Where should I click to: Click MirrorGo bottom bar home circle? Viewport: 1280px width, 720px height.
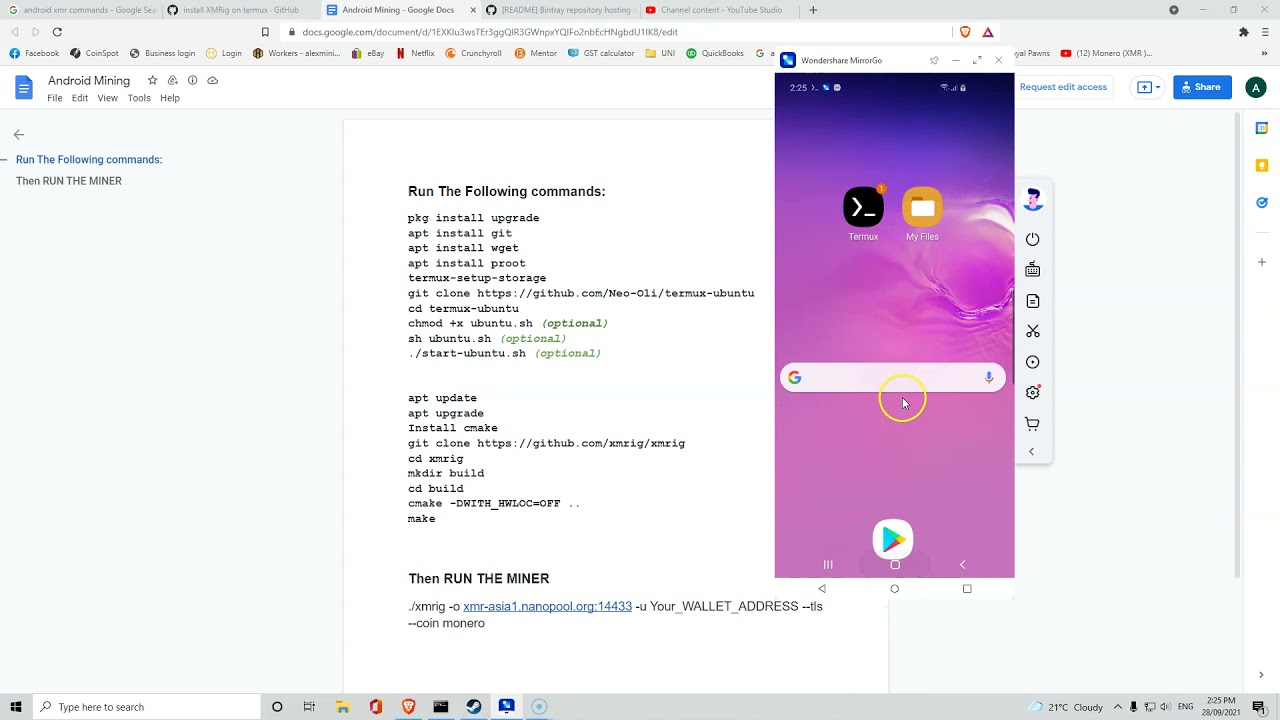[895, 589]
